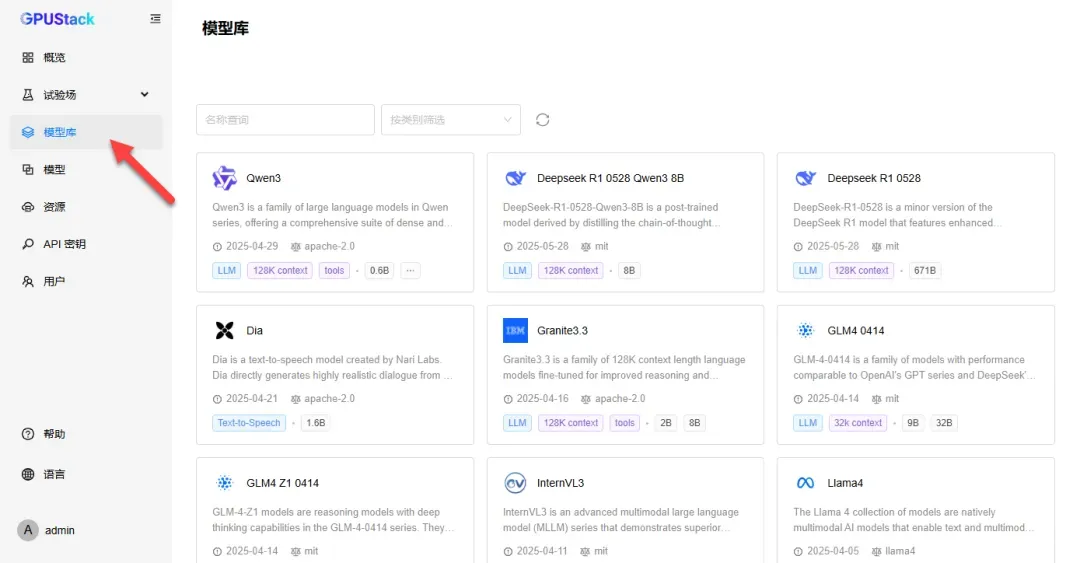
Task: Select 模型库 in the sidebar
Action: tap(86, 132)
